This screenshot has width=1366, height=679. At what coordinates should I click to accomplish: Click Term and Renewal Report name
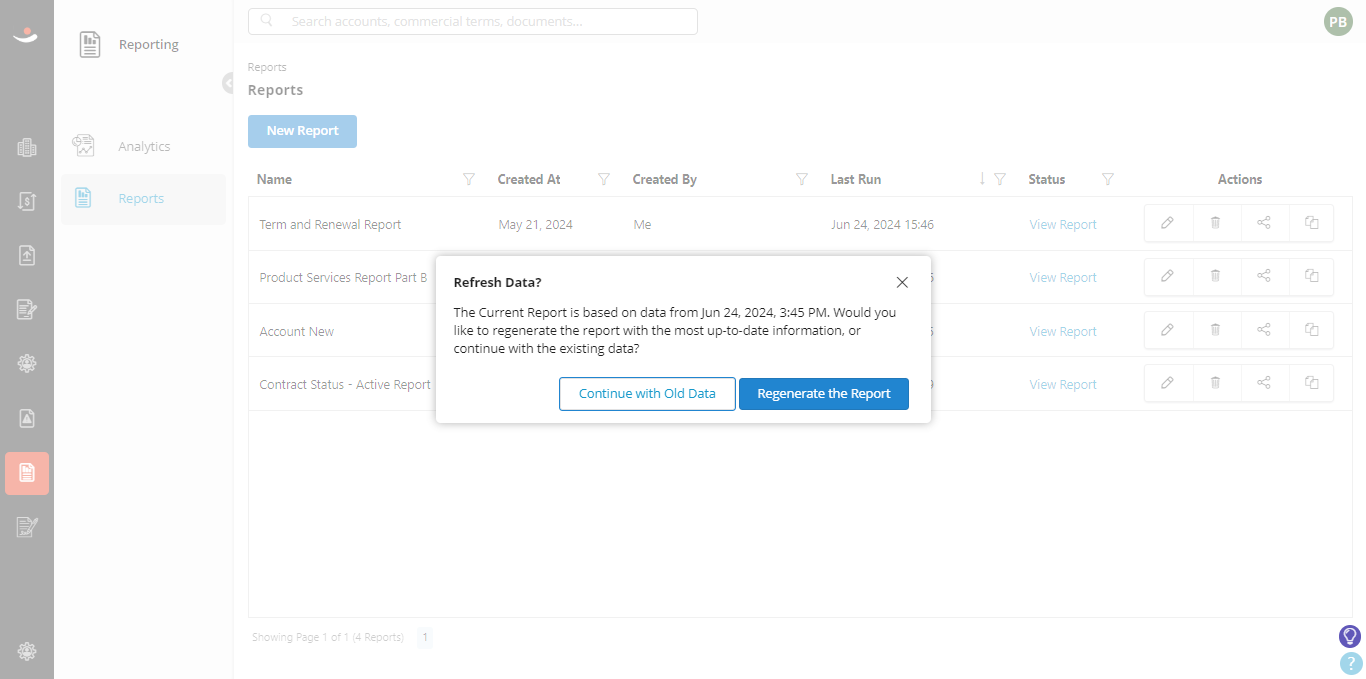point(330,225)
